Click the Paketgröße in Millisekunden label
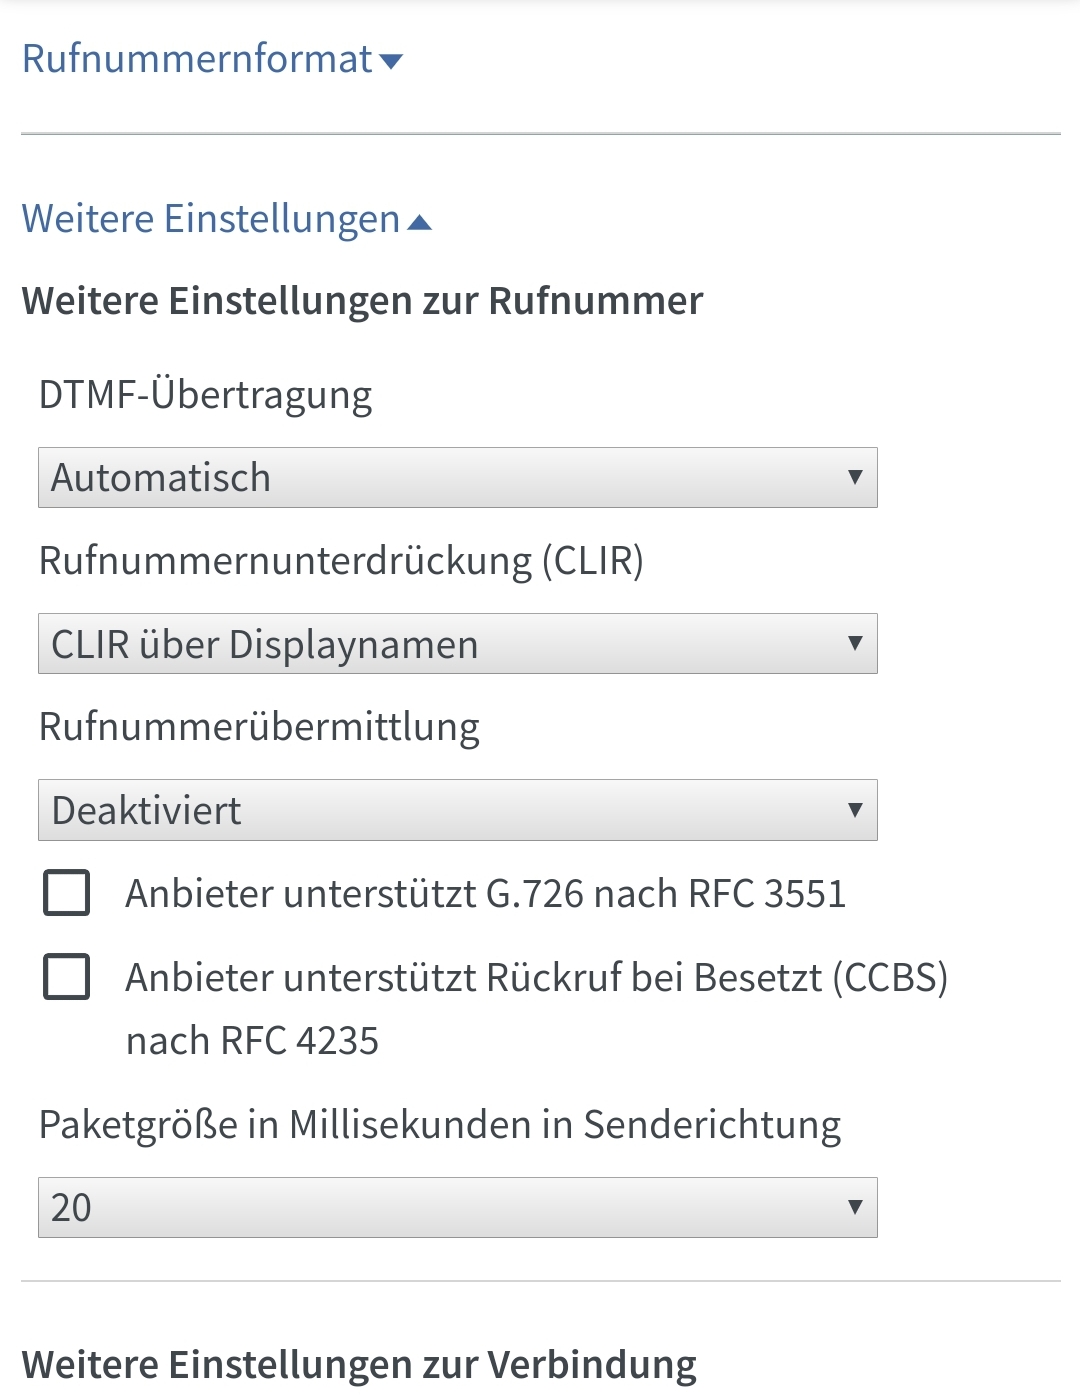This screenshot has height=1397, width=1080. (x=440, y=1126)
